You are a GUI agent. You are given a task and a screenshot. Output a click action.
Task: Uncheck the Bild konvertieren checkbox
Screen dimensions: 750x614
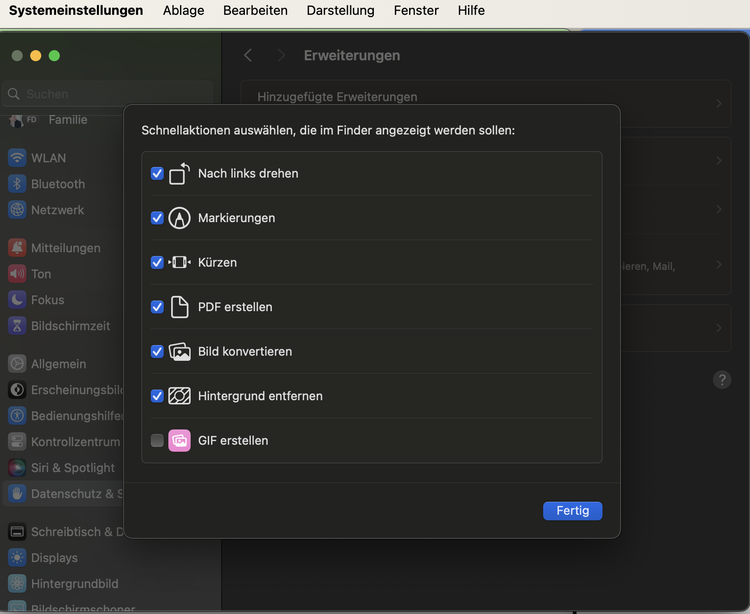click(157, 351)
